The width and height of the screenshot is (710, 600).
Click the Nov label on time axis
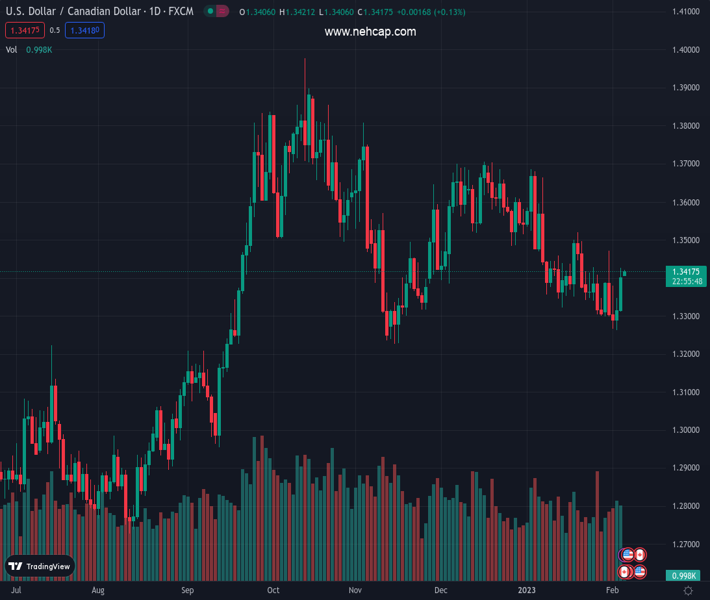tap(355, 590)
